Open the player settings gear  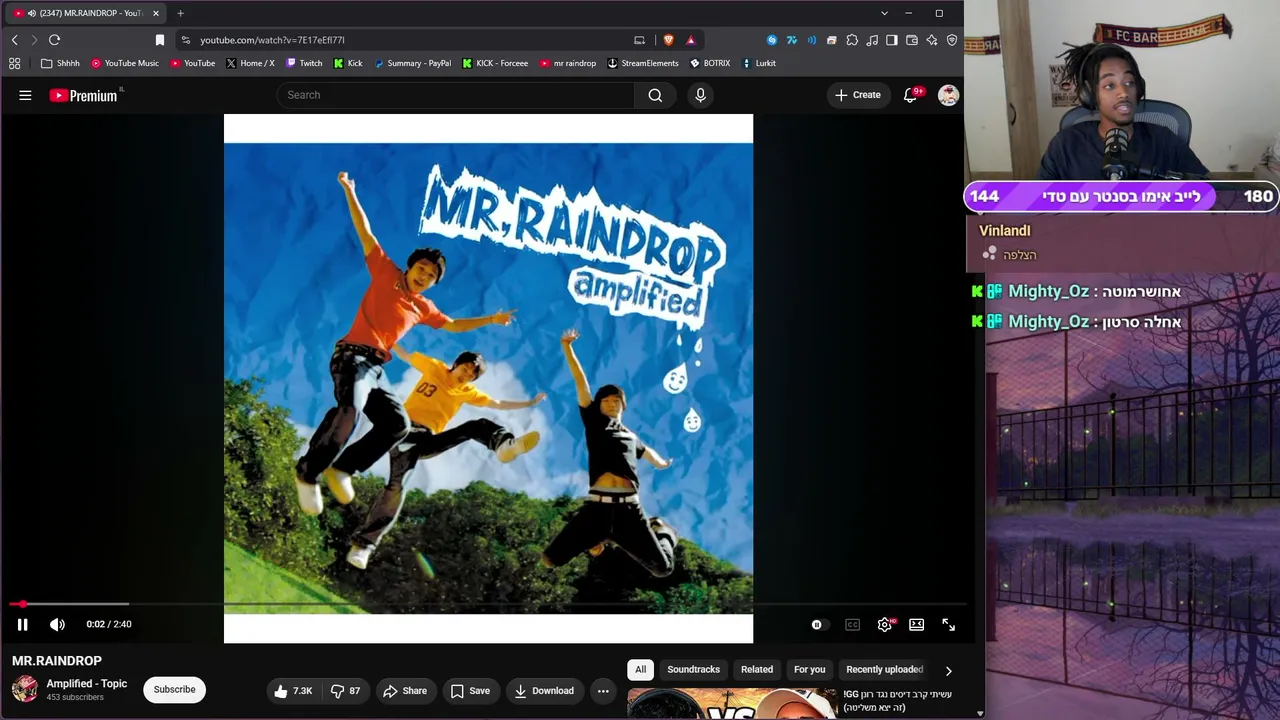(884, 624)
